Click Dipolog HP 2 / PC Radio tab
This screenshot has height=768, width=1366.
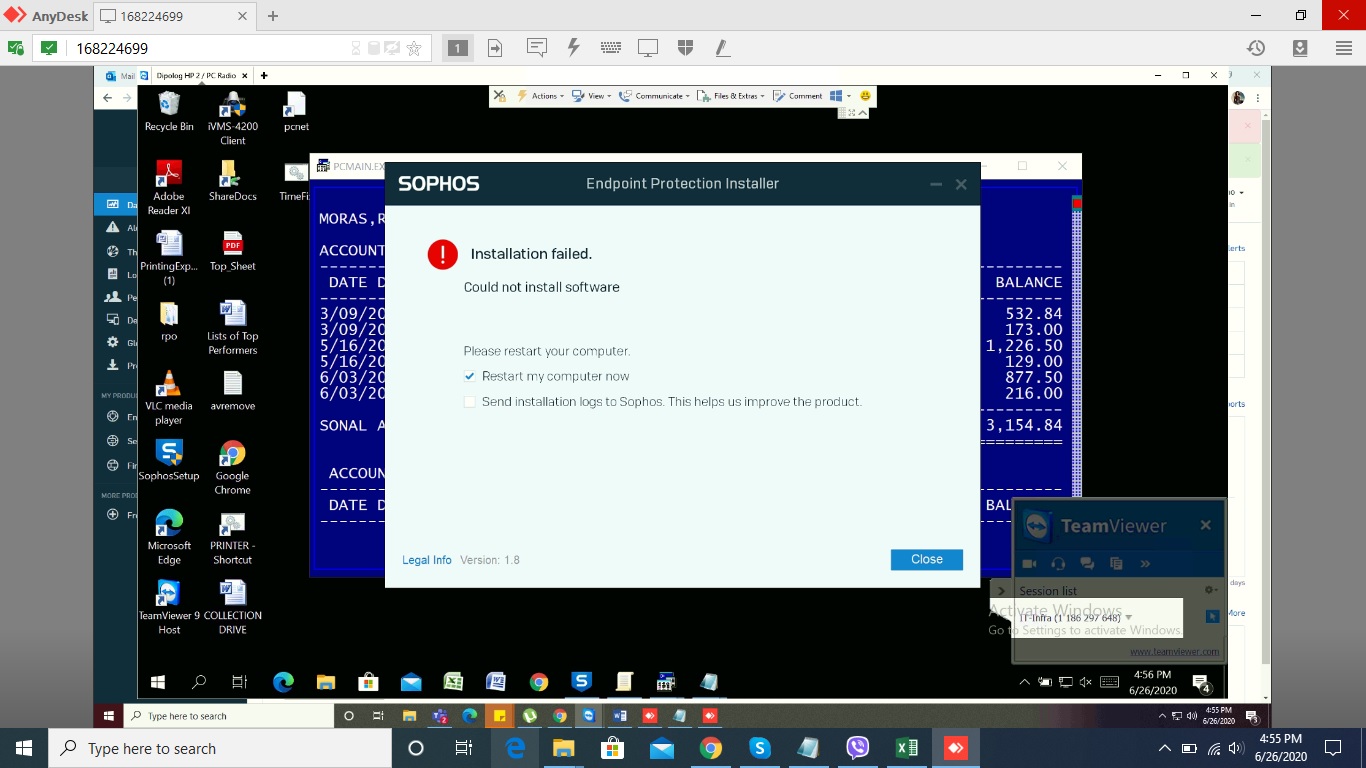[196, 75]
